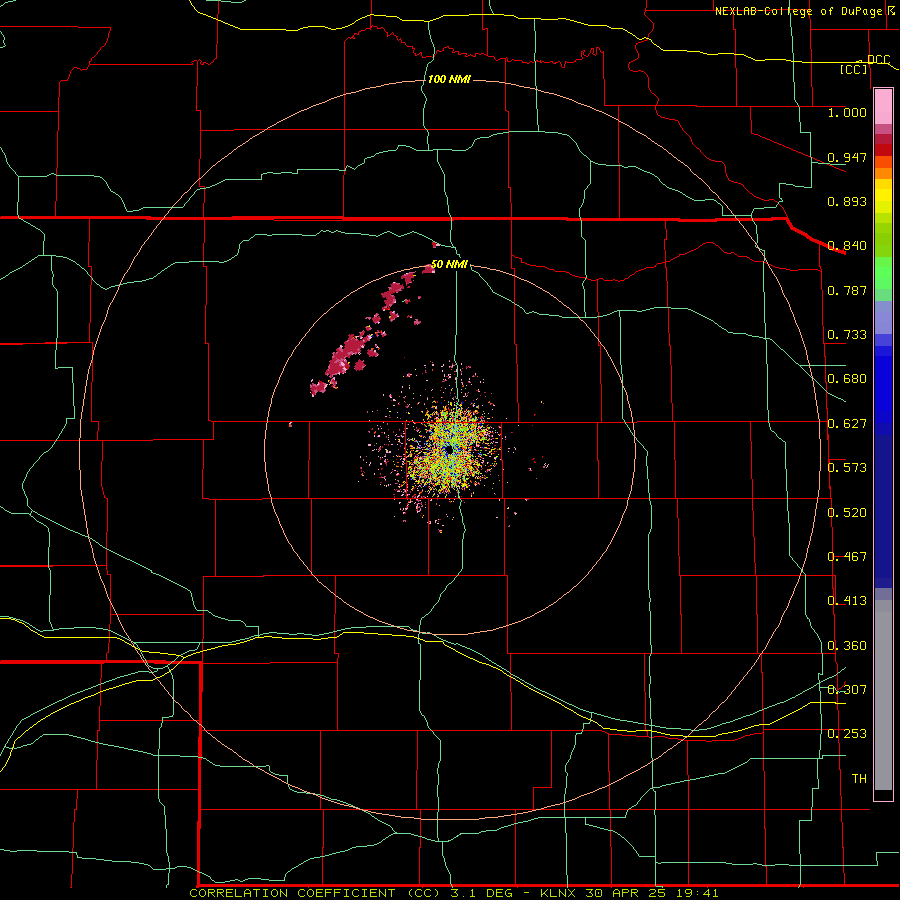Click the 0.467 legend value

point(847,557)
